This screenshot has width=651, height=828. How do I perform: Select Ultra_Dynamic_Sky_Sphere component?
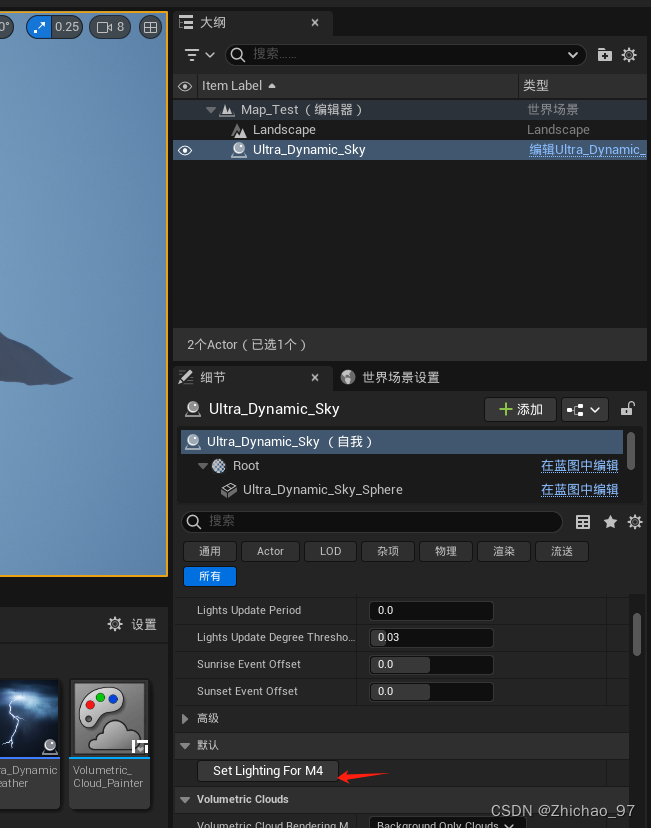click(x=402, y=490)
